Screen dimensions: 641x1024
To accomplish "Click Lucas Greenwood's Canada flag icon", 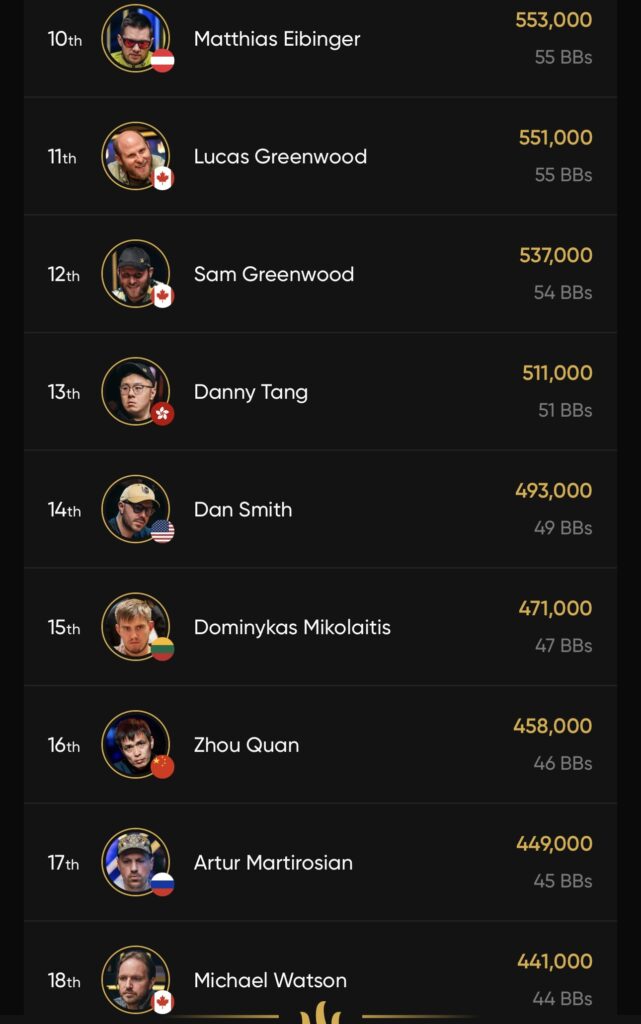I will 162,178.
